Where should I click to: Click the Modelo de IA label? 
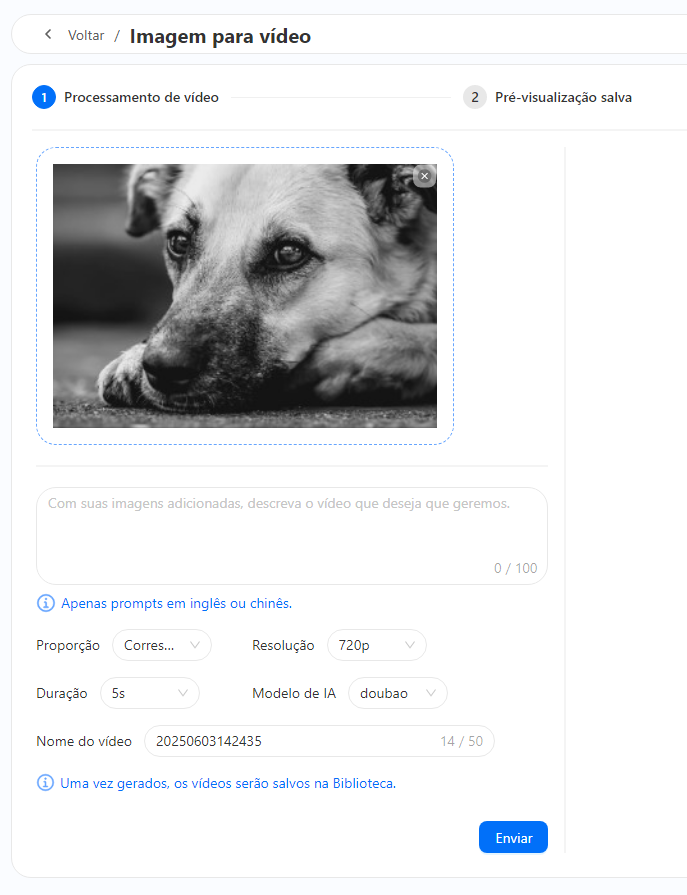294,694
